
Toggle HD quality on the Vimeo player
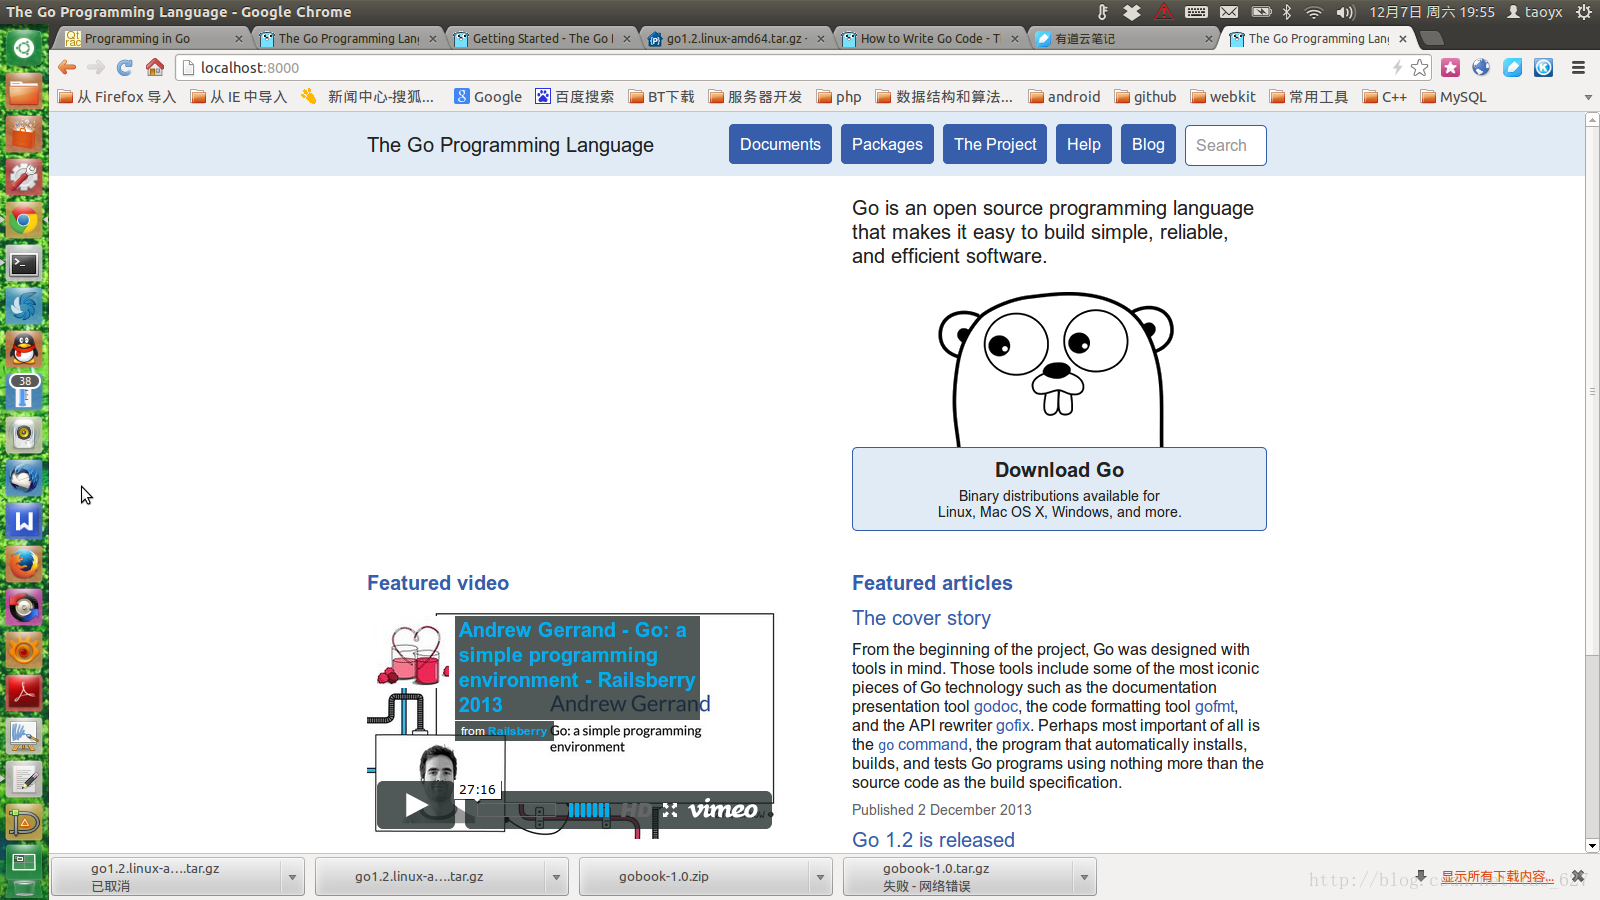click(x=636, y=810)
